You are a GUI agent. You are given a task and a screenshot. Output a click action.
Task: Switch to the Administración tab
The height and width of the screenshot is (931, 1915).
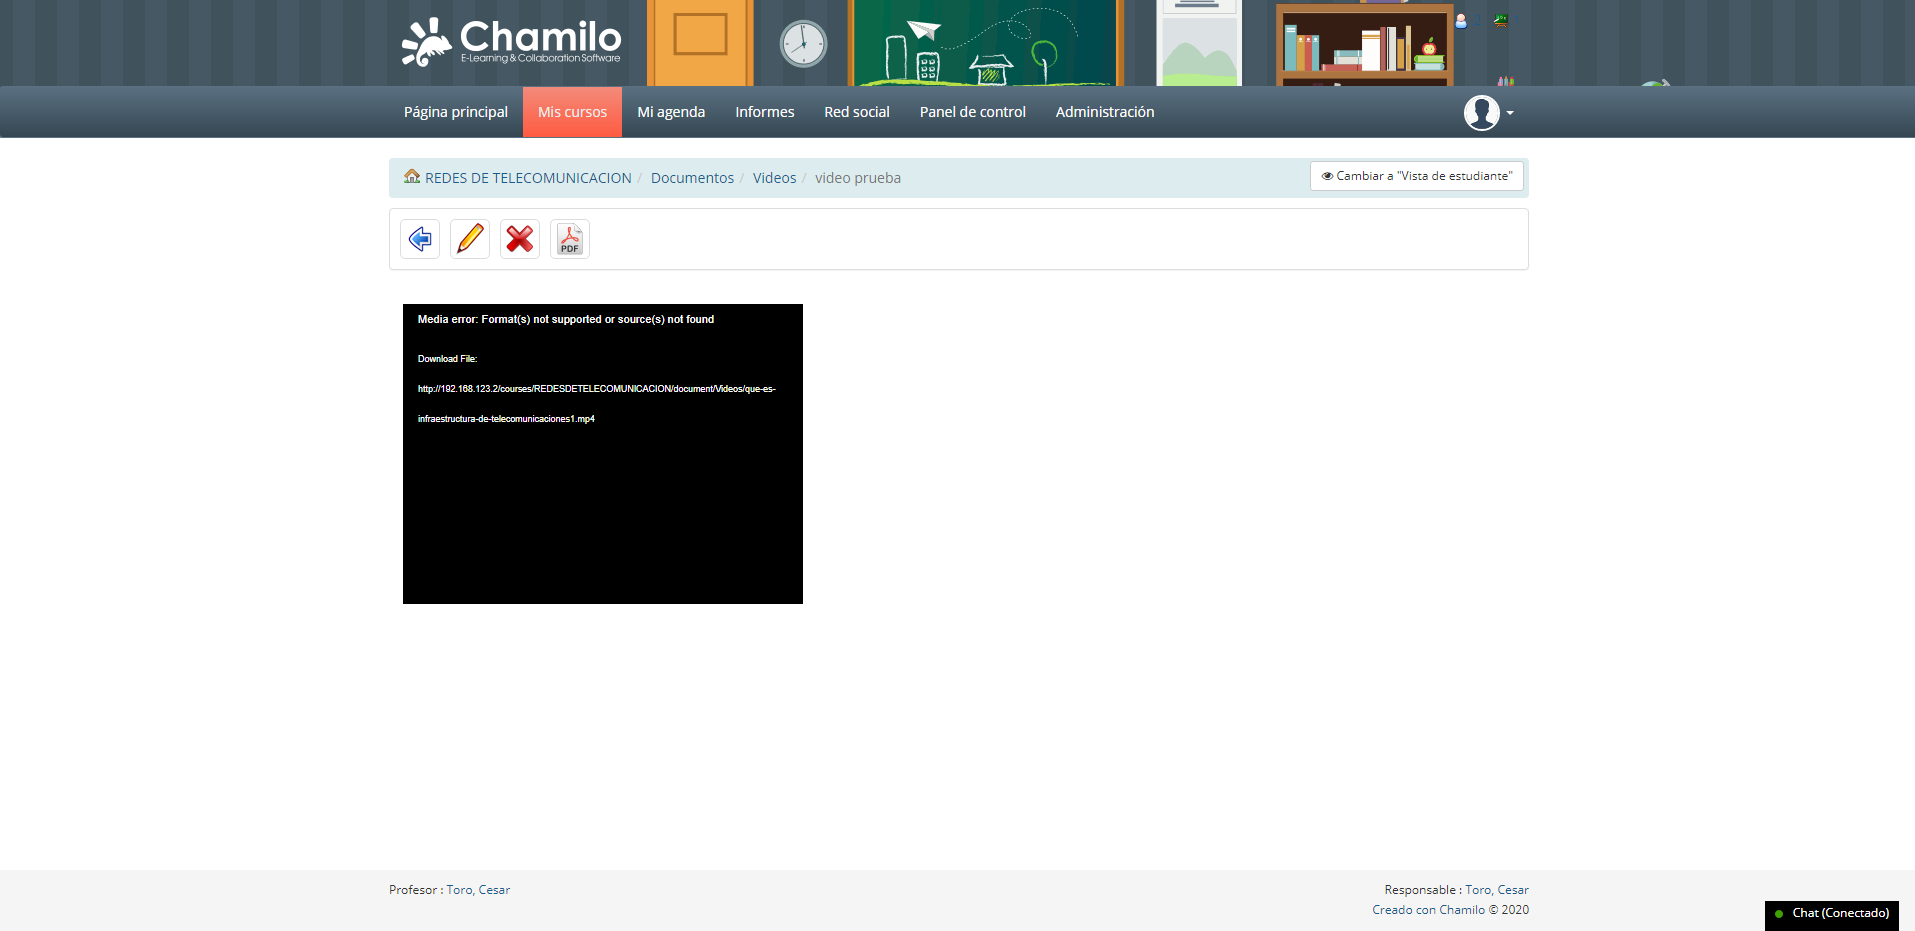pos(1104,111)
